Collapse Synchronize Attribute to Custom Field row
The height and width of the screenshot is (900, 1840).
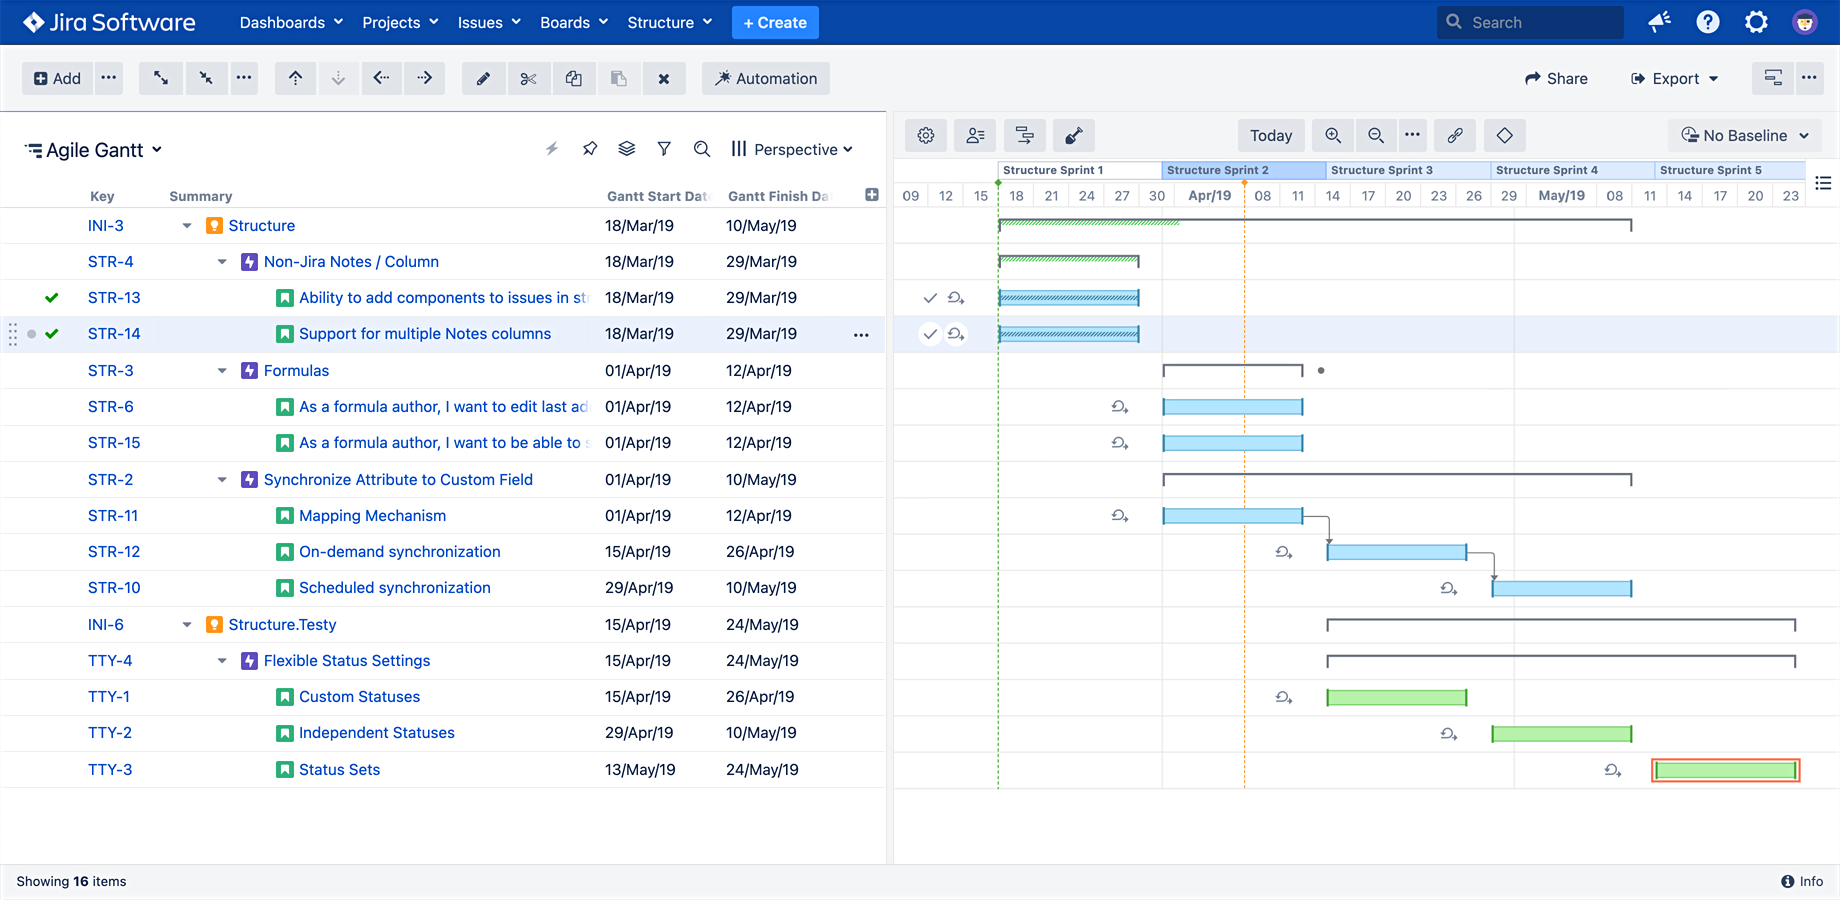222,480
